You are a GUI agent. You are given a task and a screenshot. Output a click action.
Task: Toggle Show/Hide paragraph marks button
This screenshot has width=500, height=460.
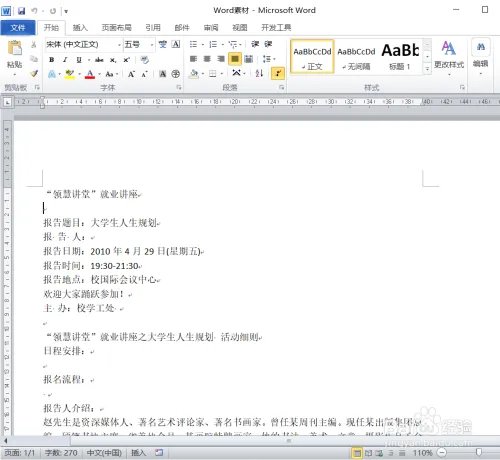tap(278, 73)
